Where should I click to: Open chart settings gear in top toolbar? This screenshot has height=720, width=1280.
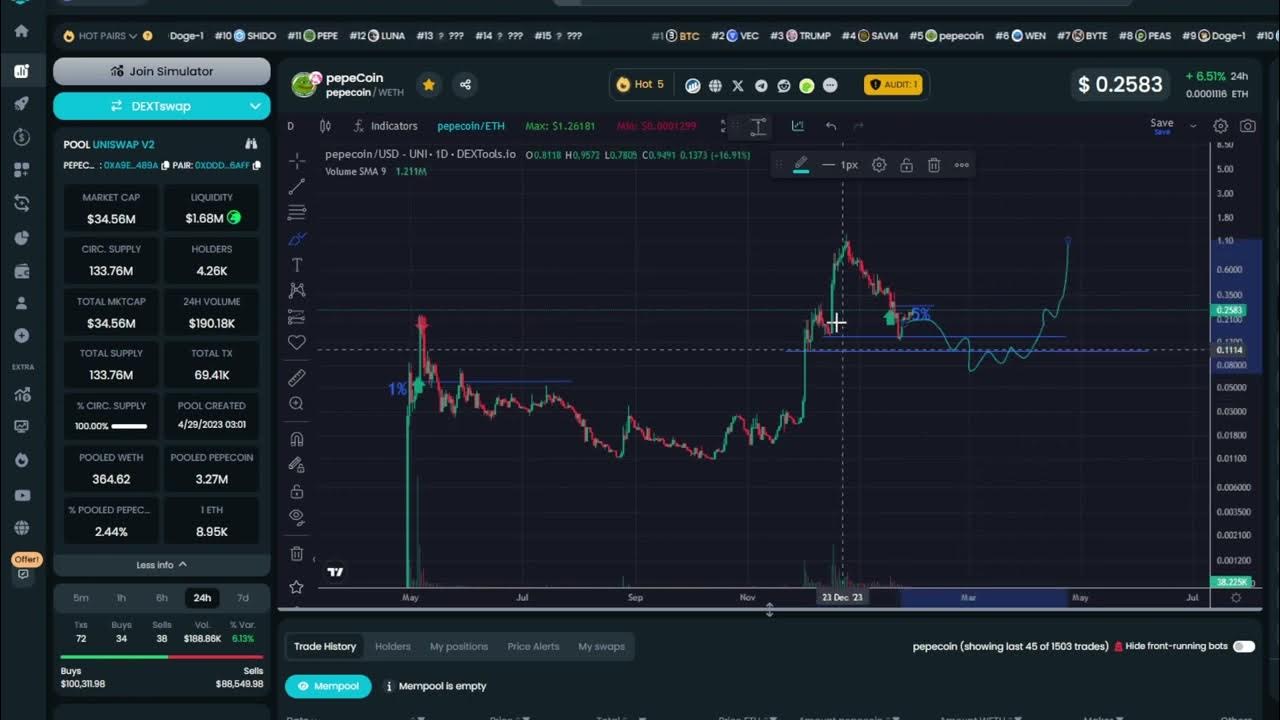tap(1221, 126)
